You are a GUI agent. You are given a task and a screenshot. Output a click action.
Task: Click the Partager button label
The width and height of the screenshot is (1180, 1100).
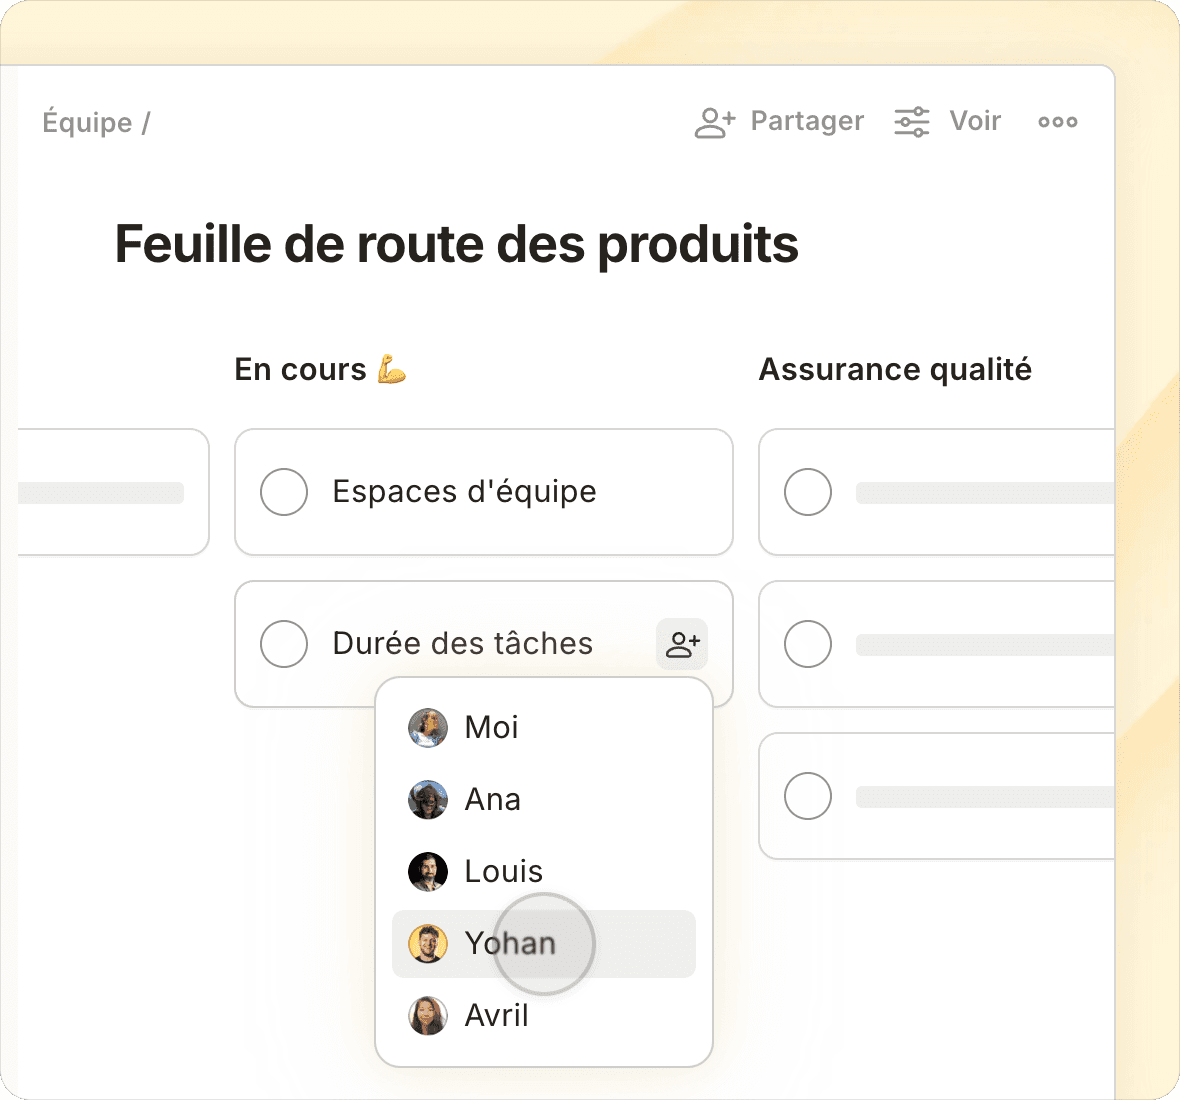pyautogui.click(x=806, y=122)
